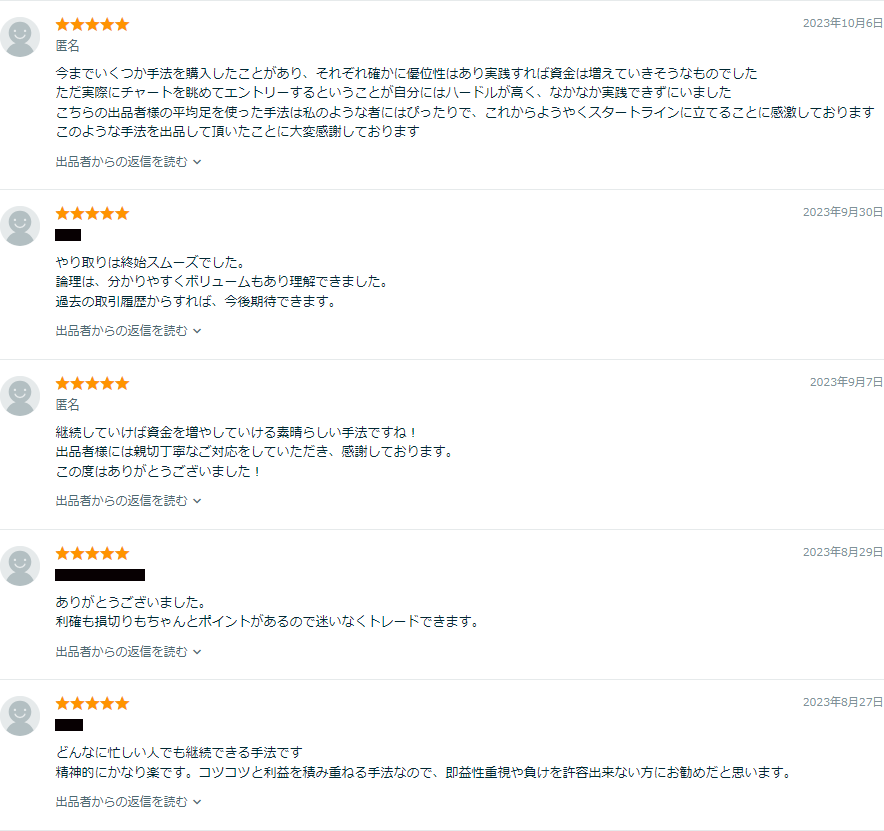The width and height of the screenshot is (884, 831).
Task: Expand seller reply under September 30 review
Action: tap(128, 330)
